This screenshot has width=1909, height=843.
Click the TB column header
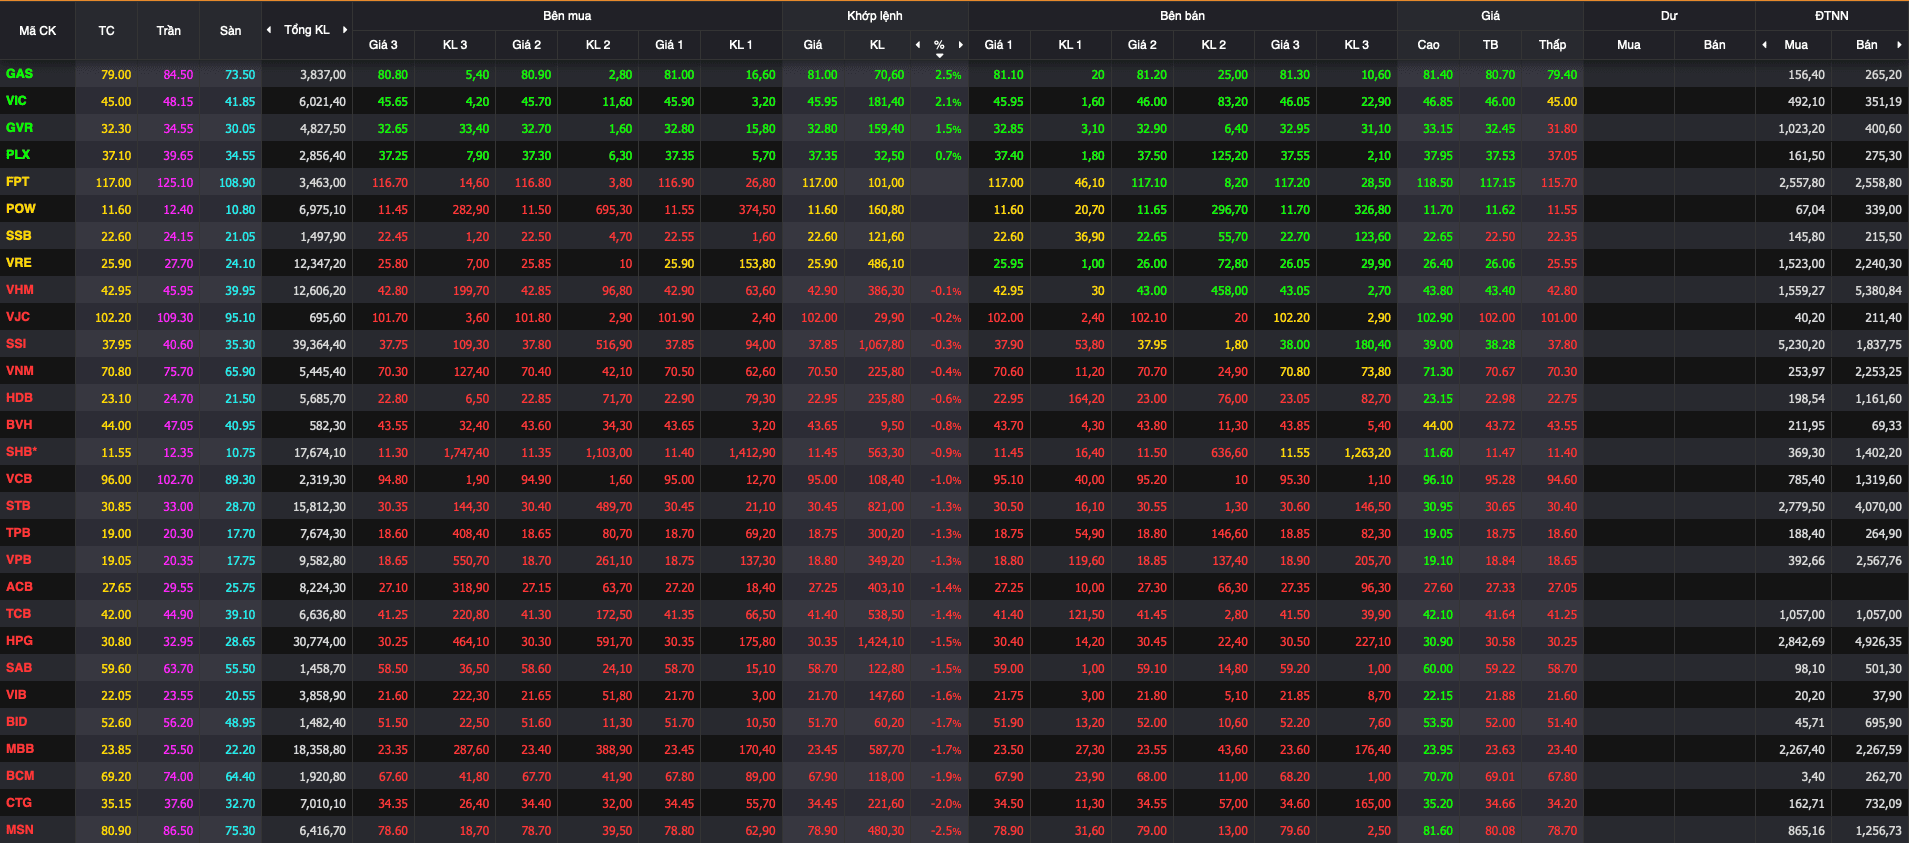click(1490, 45)
